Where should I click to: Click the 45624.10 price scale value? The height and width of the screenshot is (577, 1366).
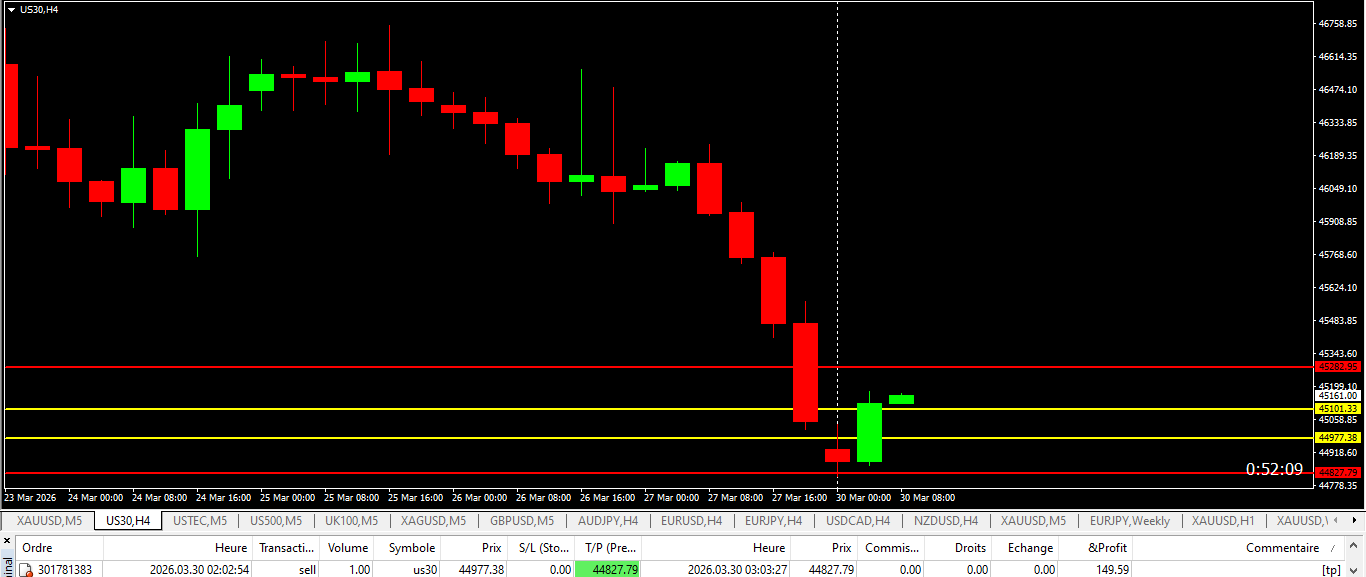[1339, 288]
